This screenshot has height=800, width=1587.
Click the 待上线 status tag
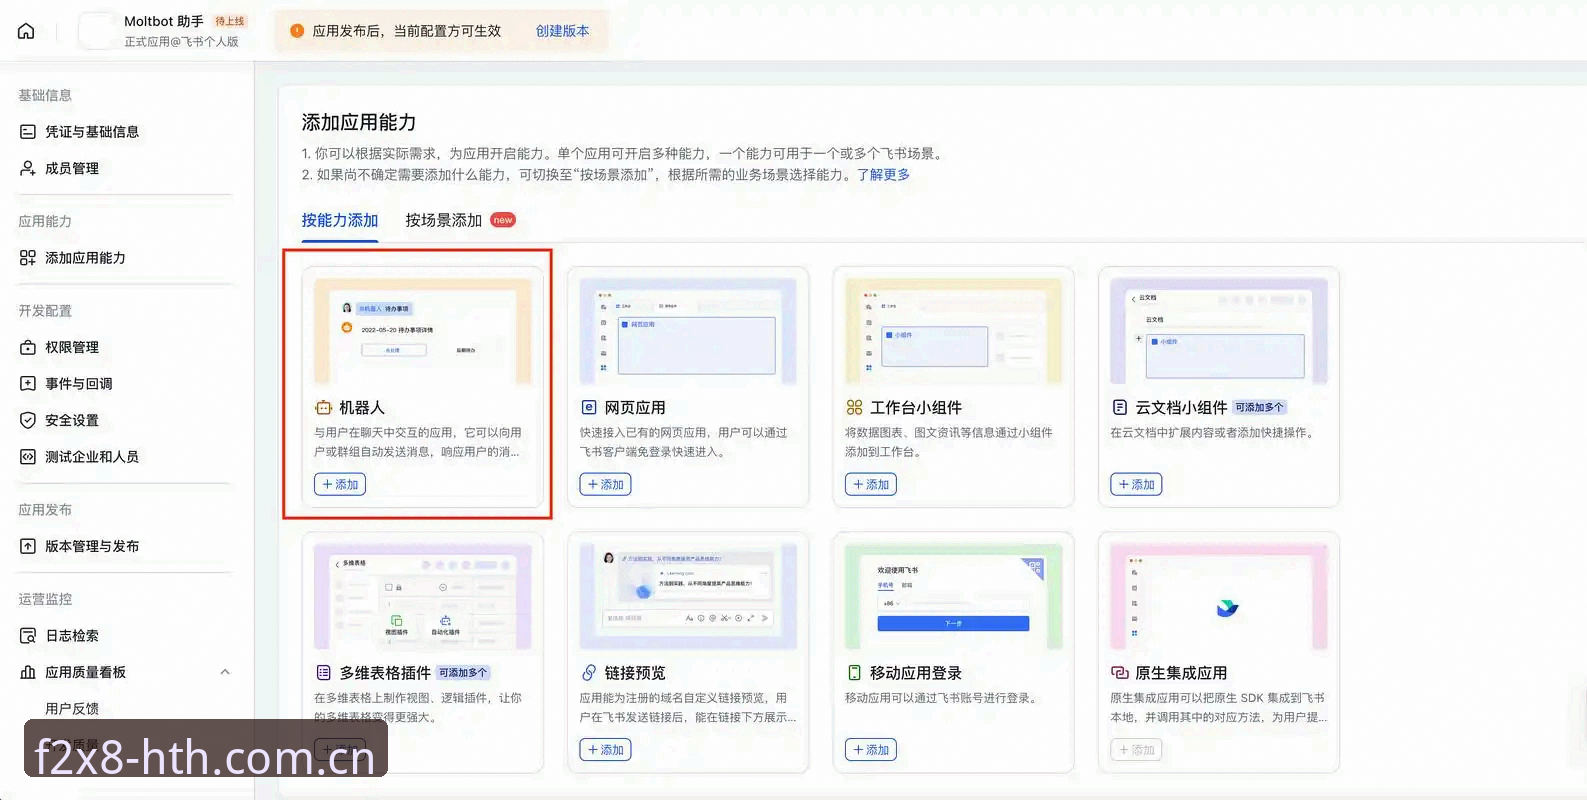tap(230, 21)
